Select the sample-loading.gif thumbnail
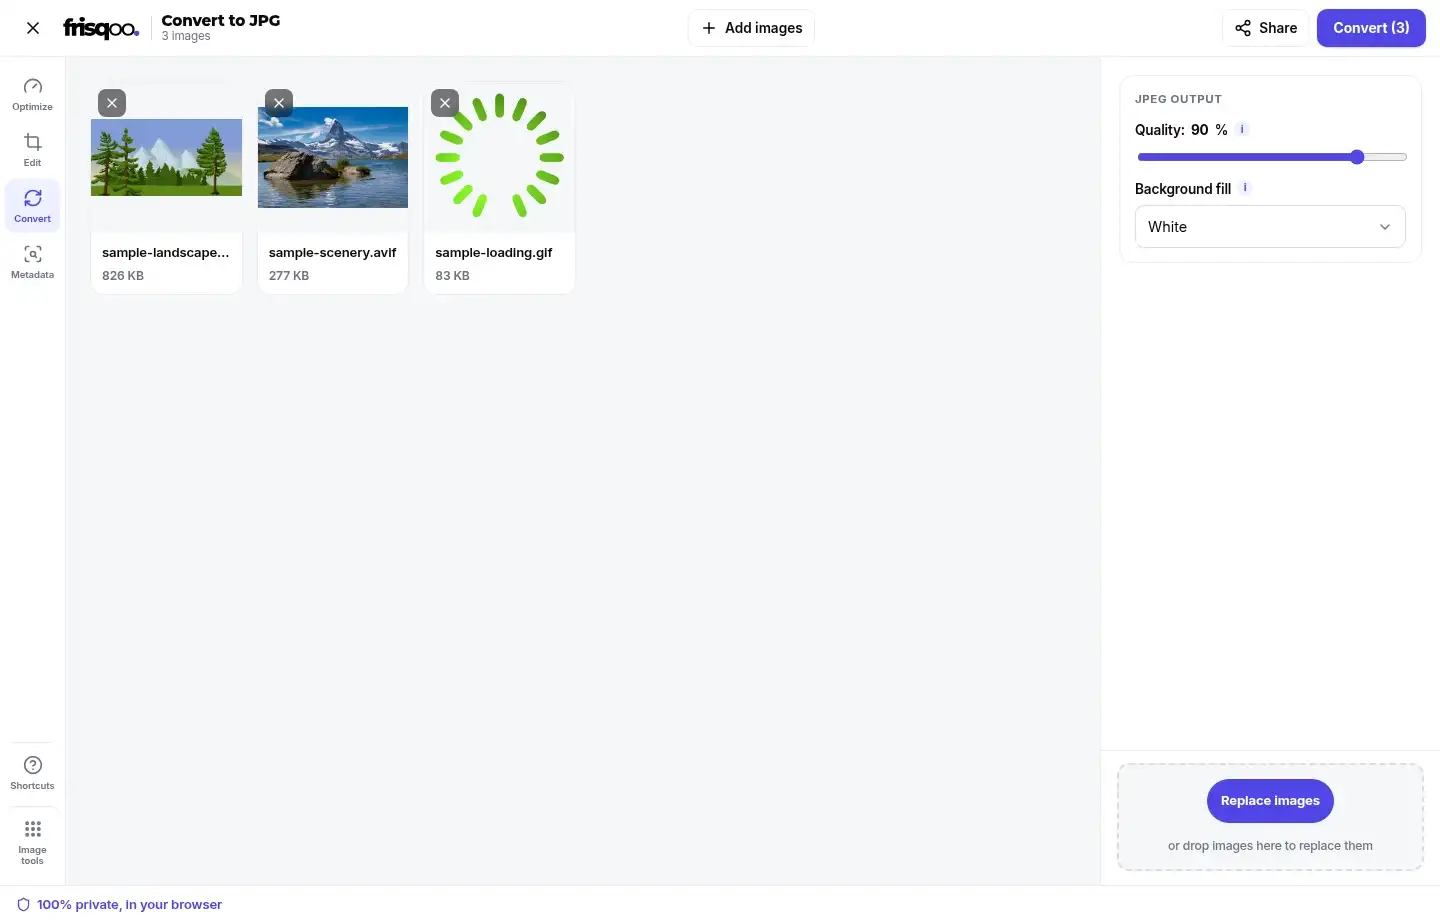The image size is (1440, 923). coord(500,156)
